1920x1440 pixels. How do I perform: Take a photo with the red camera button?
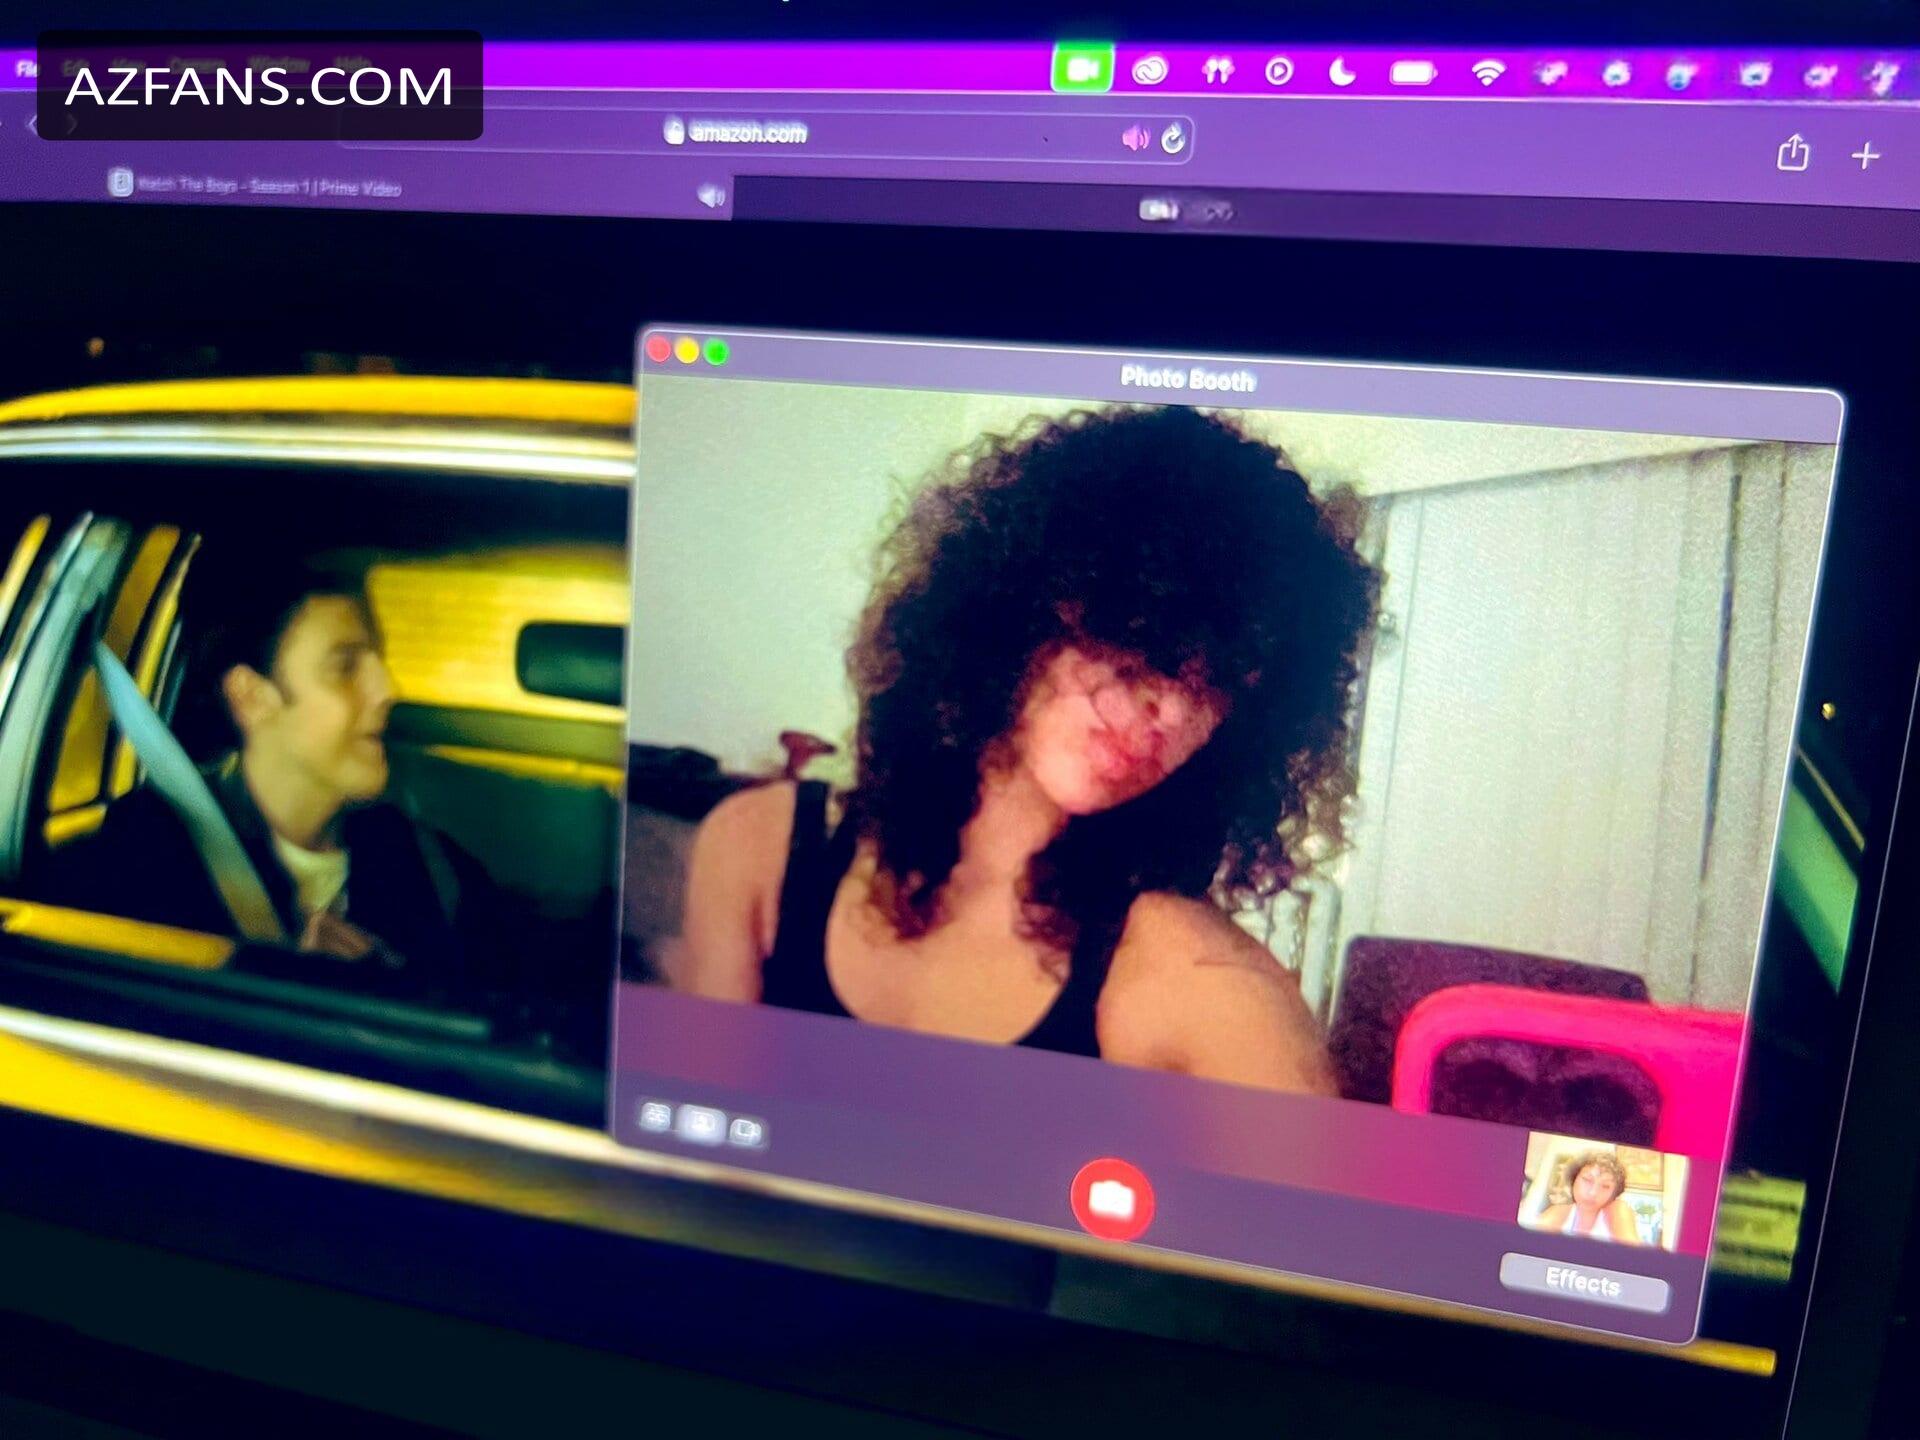(x=1112, y=1199)
